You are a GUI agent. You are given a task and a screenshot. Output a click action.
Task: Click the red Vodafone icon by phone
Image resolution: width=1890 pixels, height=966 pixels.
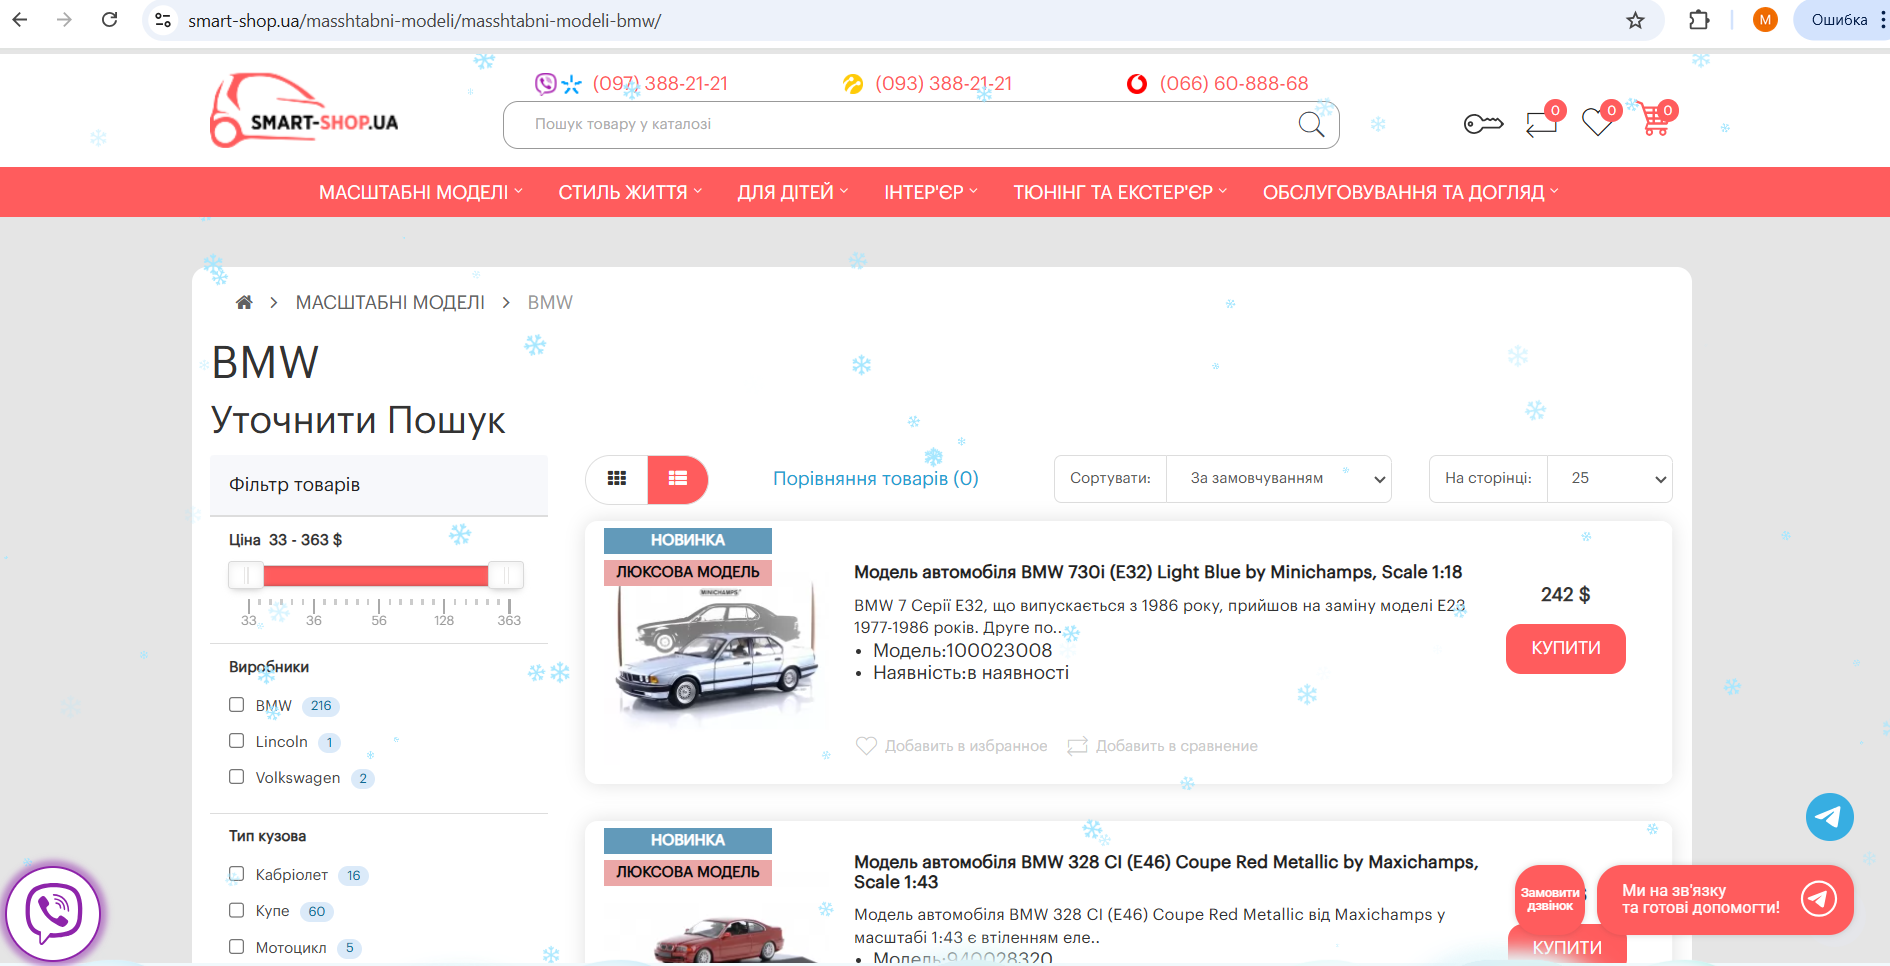coord(1137,84)
